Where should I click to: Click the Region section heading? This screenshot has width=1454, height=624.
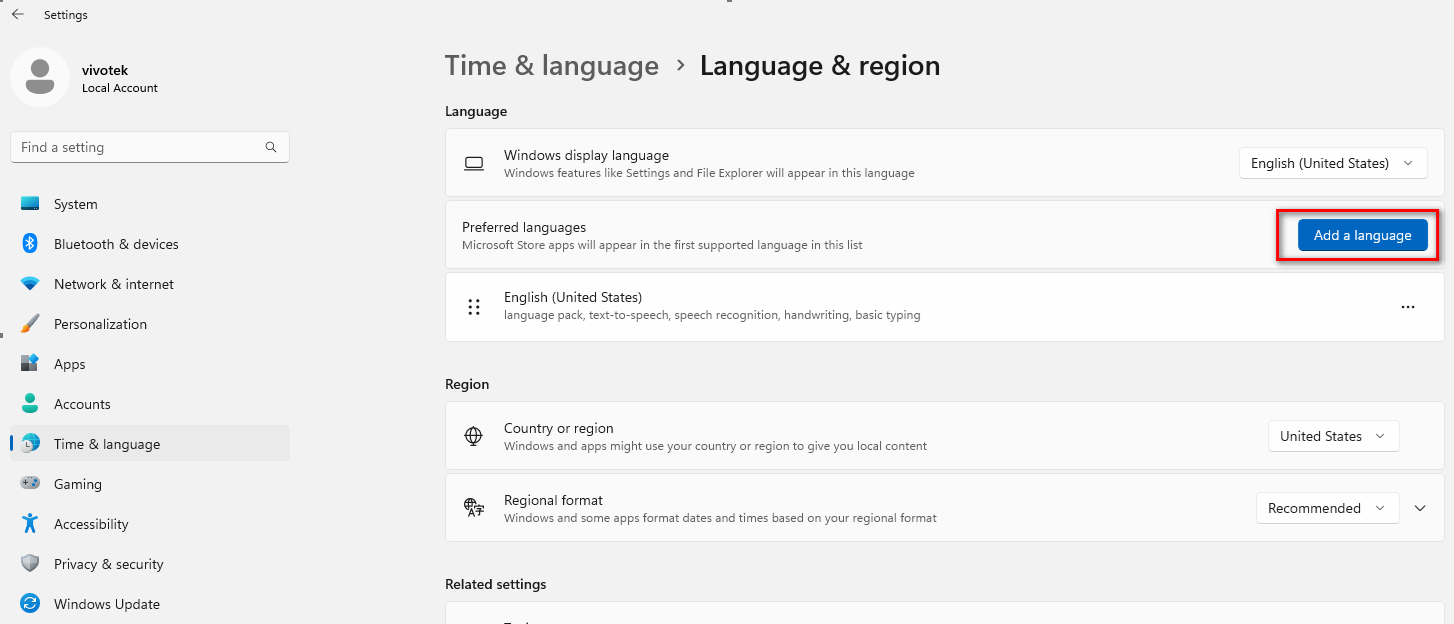pyautogui.click(x=467, y=384)
